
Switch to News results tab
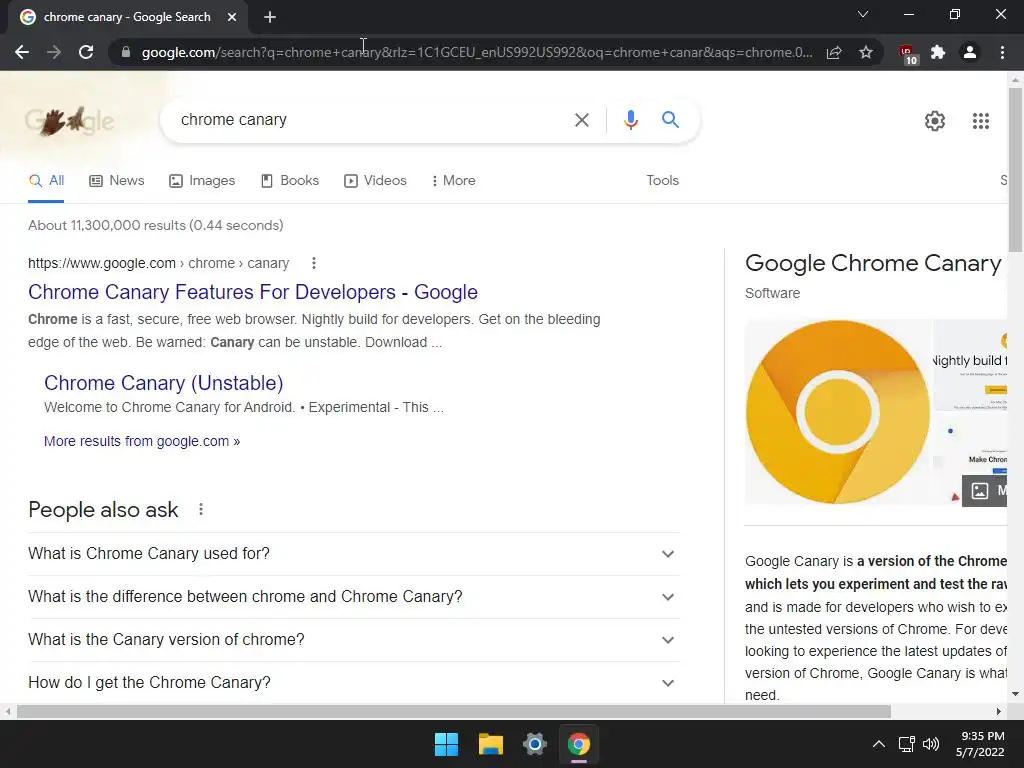point(117,181)
